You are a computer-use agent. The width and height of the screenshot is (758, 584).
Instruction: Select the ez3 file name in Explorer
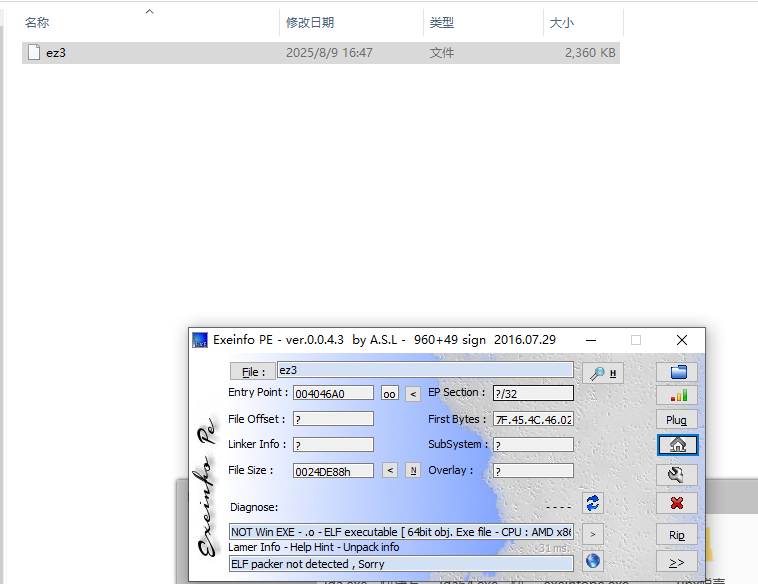point(56,53)
